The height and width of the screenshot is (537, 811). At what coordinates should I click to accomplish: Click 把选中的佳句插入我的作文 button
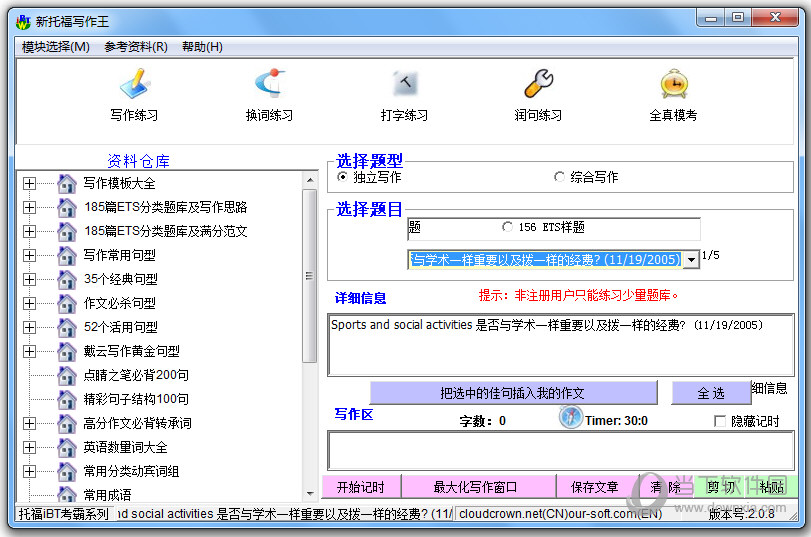[x=513, y=393]
